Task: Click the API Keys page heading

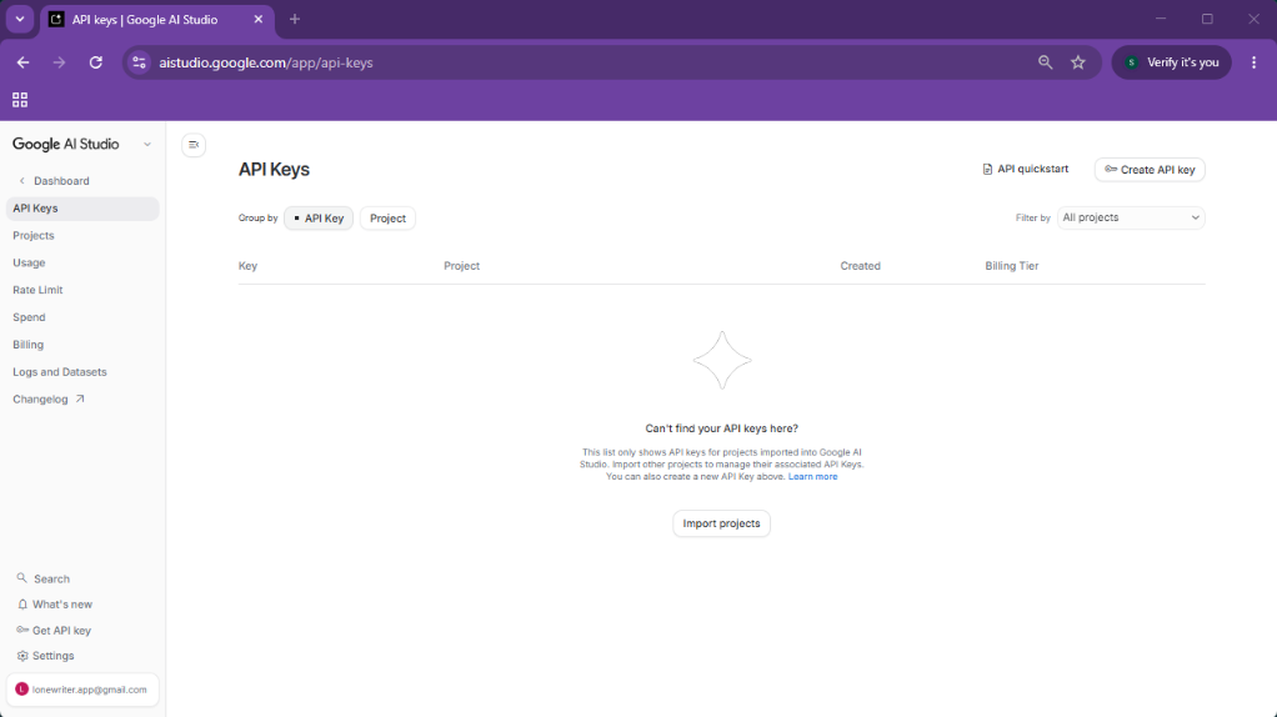Action: (x=274, y=169)
